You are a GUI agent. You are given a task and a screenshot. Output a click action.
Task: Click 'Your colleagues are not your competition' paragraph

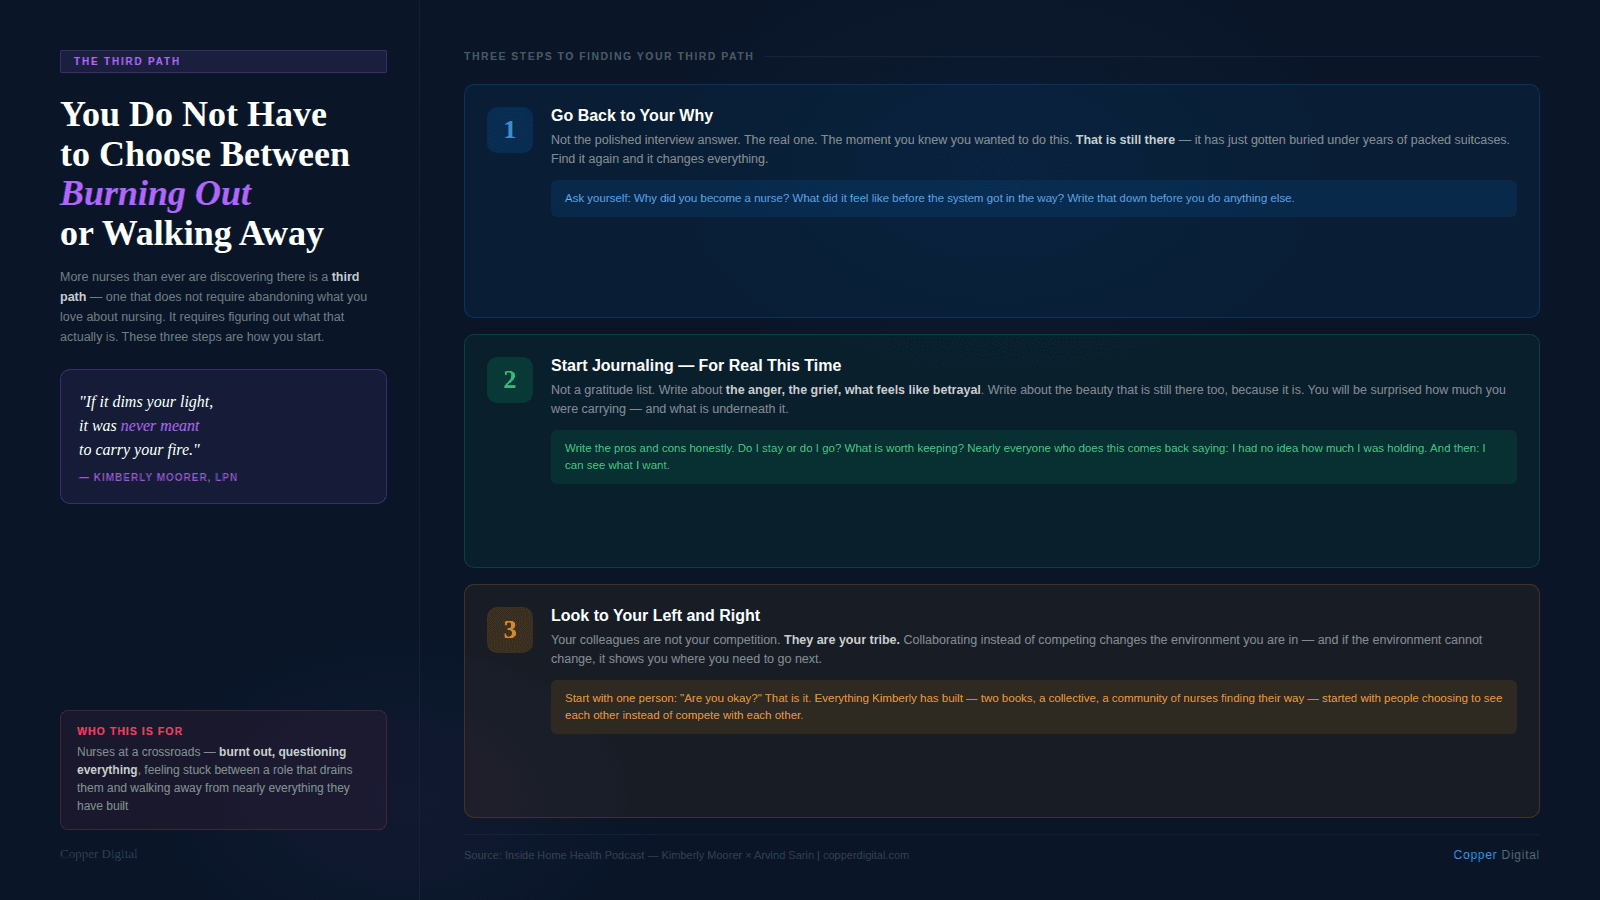click(1017, 649)
